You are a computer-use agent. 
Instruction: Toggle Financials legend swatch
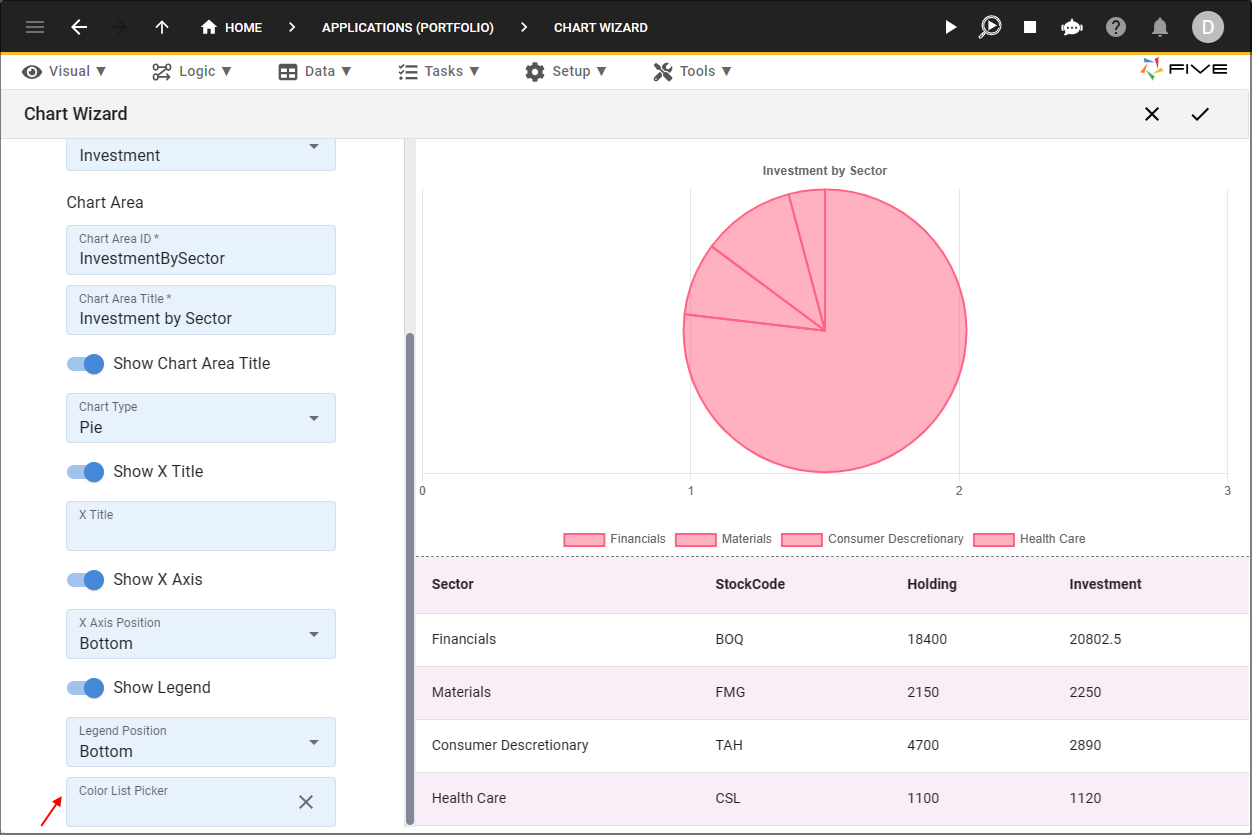click(x=584, y=540)
